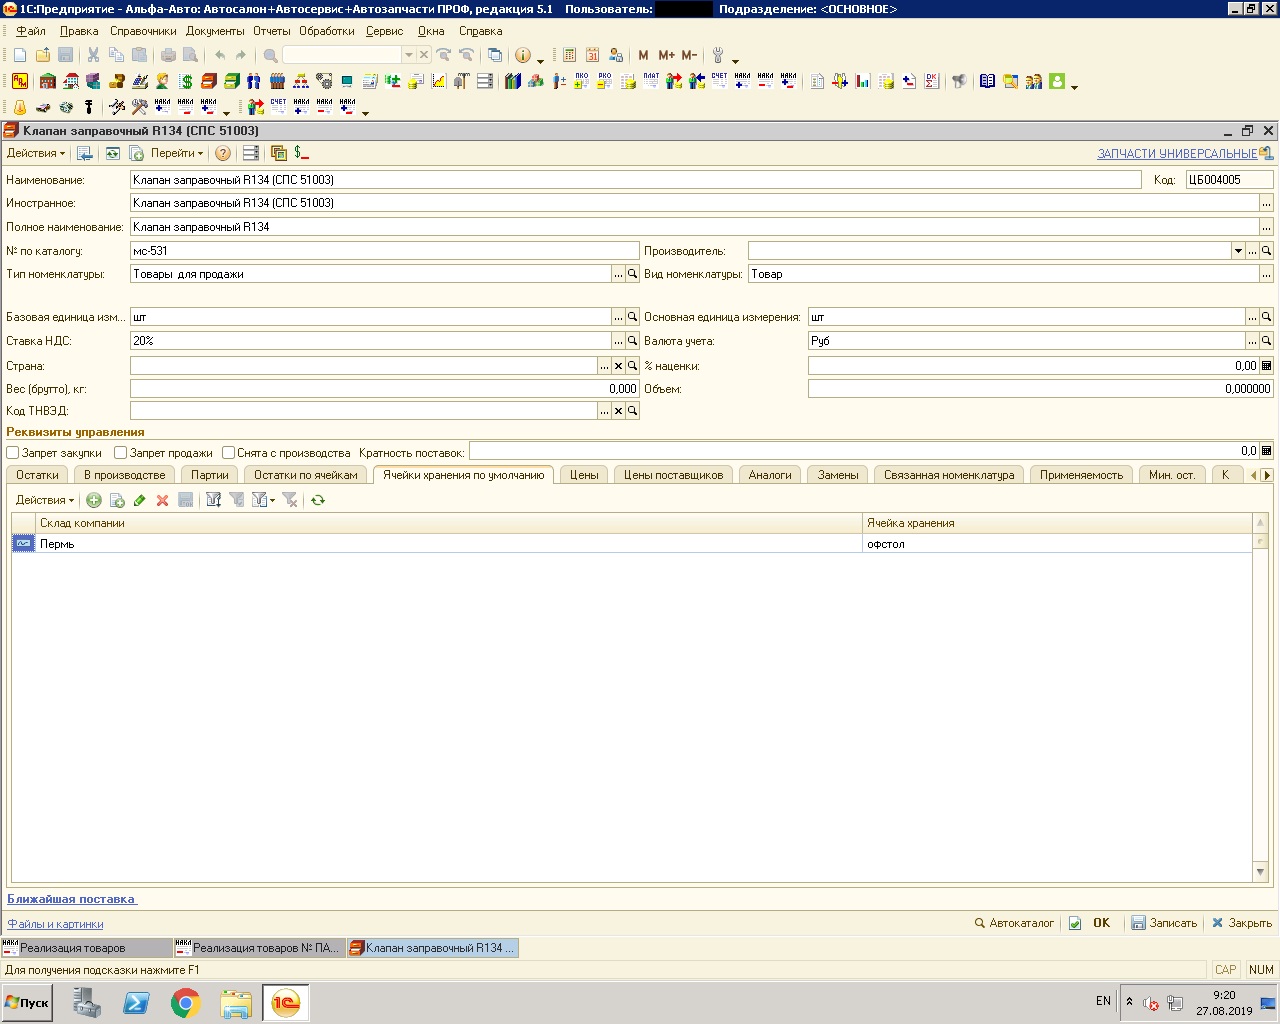Viewport: 1280px width, 1024px height.
Task: Click the ellipsis selector for Тип номенклатуры
Action: click(618, 274)
